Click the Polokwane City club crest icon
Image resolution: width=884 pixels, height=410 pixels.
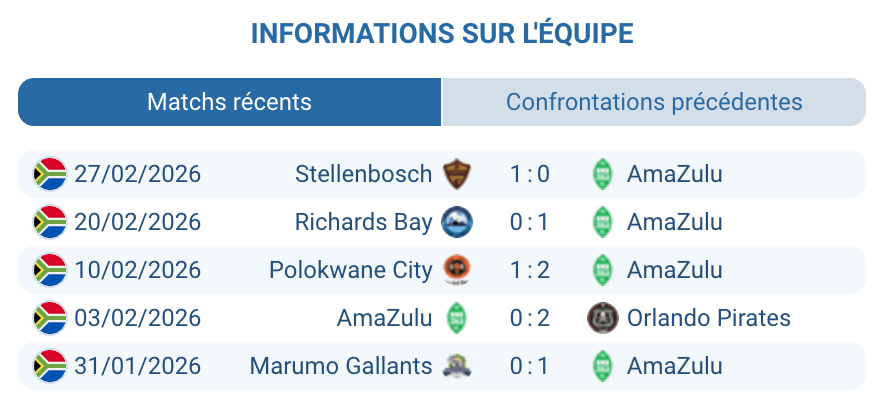click(x=457, y=270)
